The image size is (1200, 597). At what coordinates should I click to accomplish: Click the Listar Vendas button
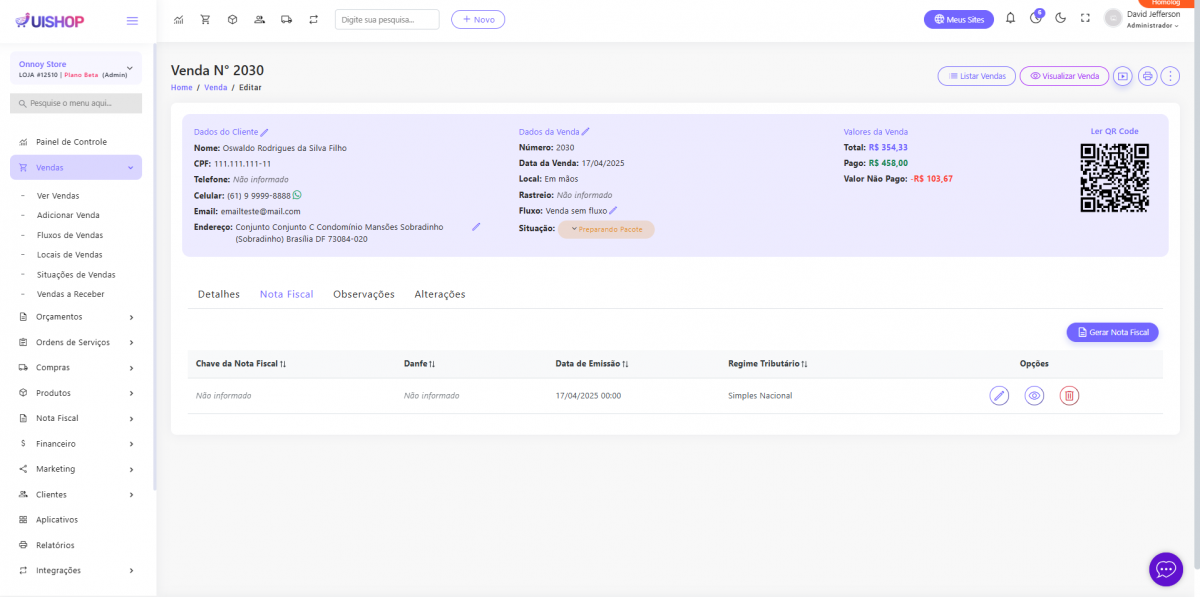pos(976,76)
